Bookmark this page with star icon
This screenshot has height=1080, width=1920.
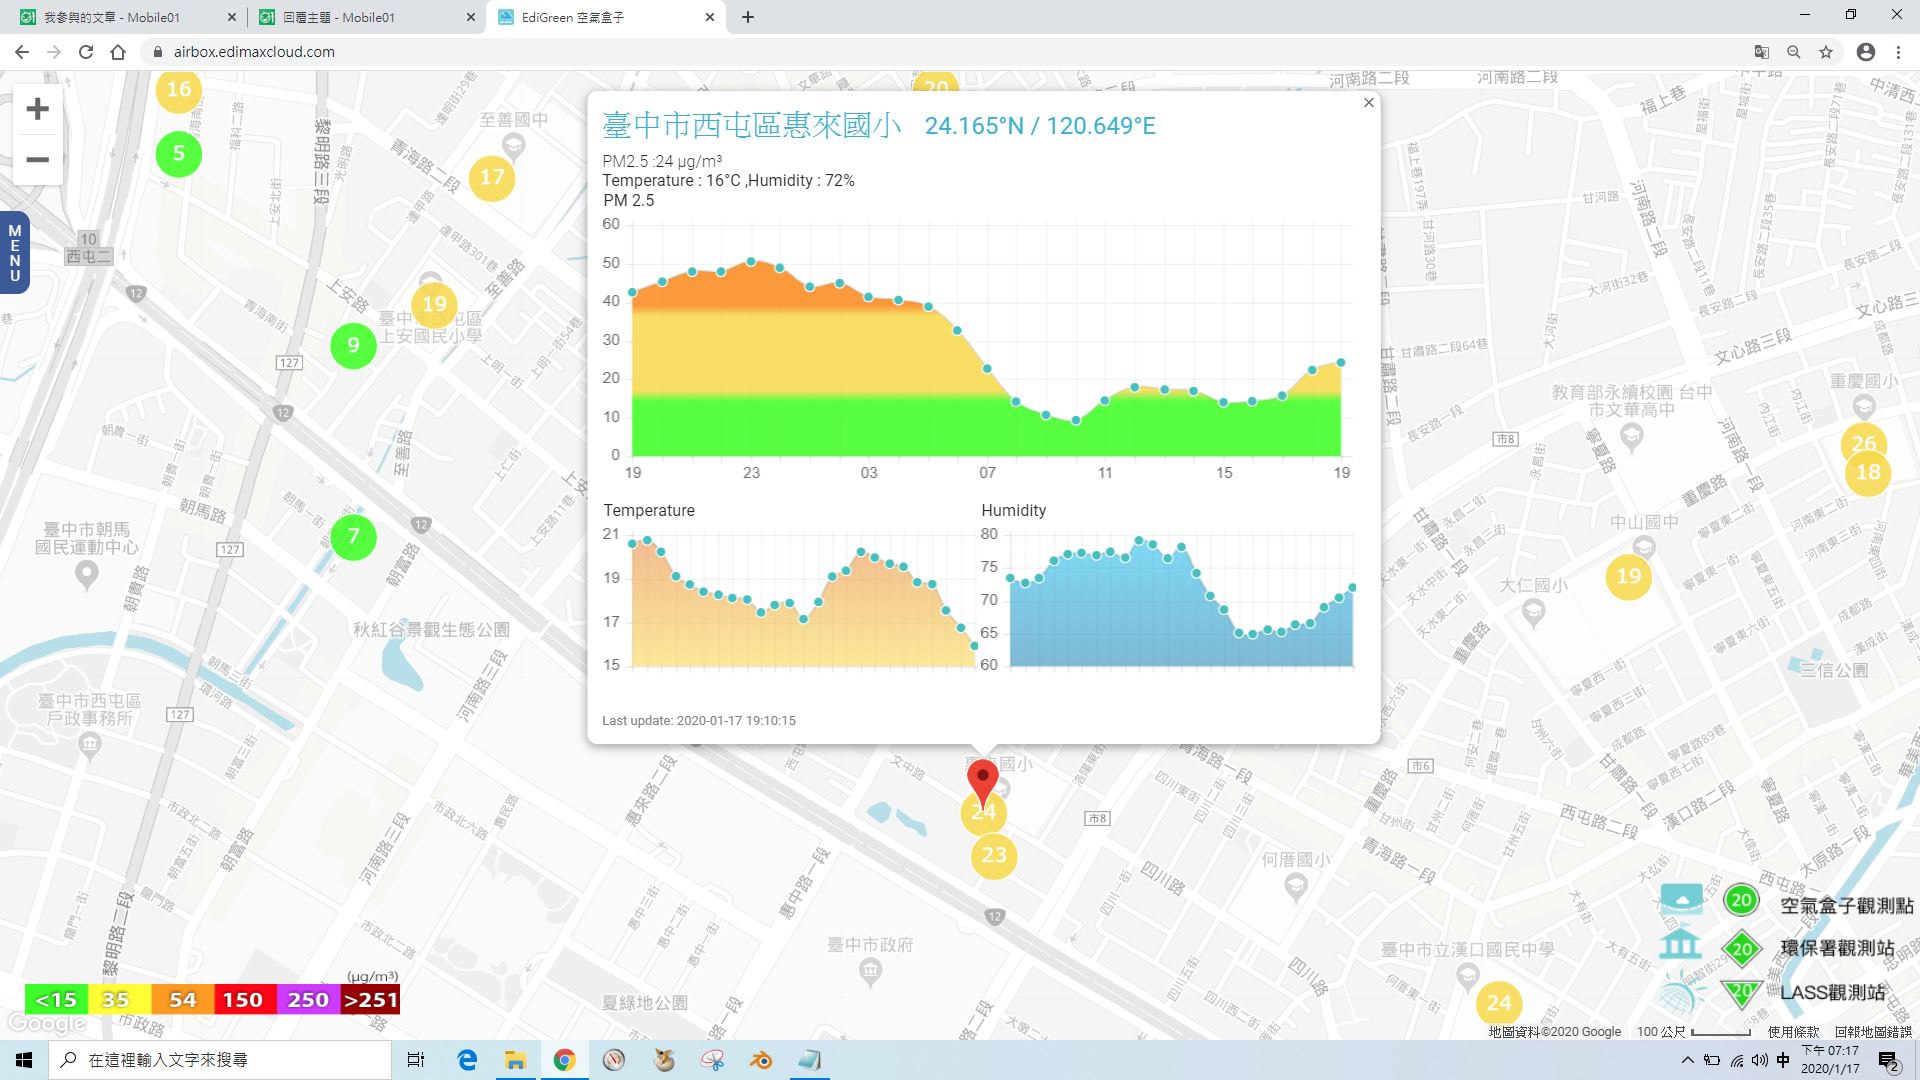tap(1826, 52)
